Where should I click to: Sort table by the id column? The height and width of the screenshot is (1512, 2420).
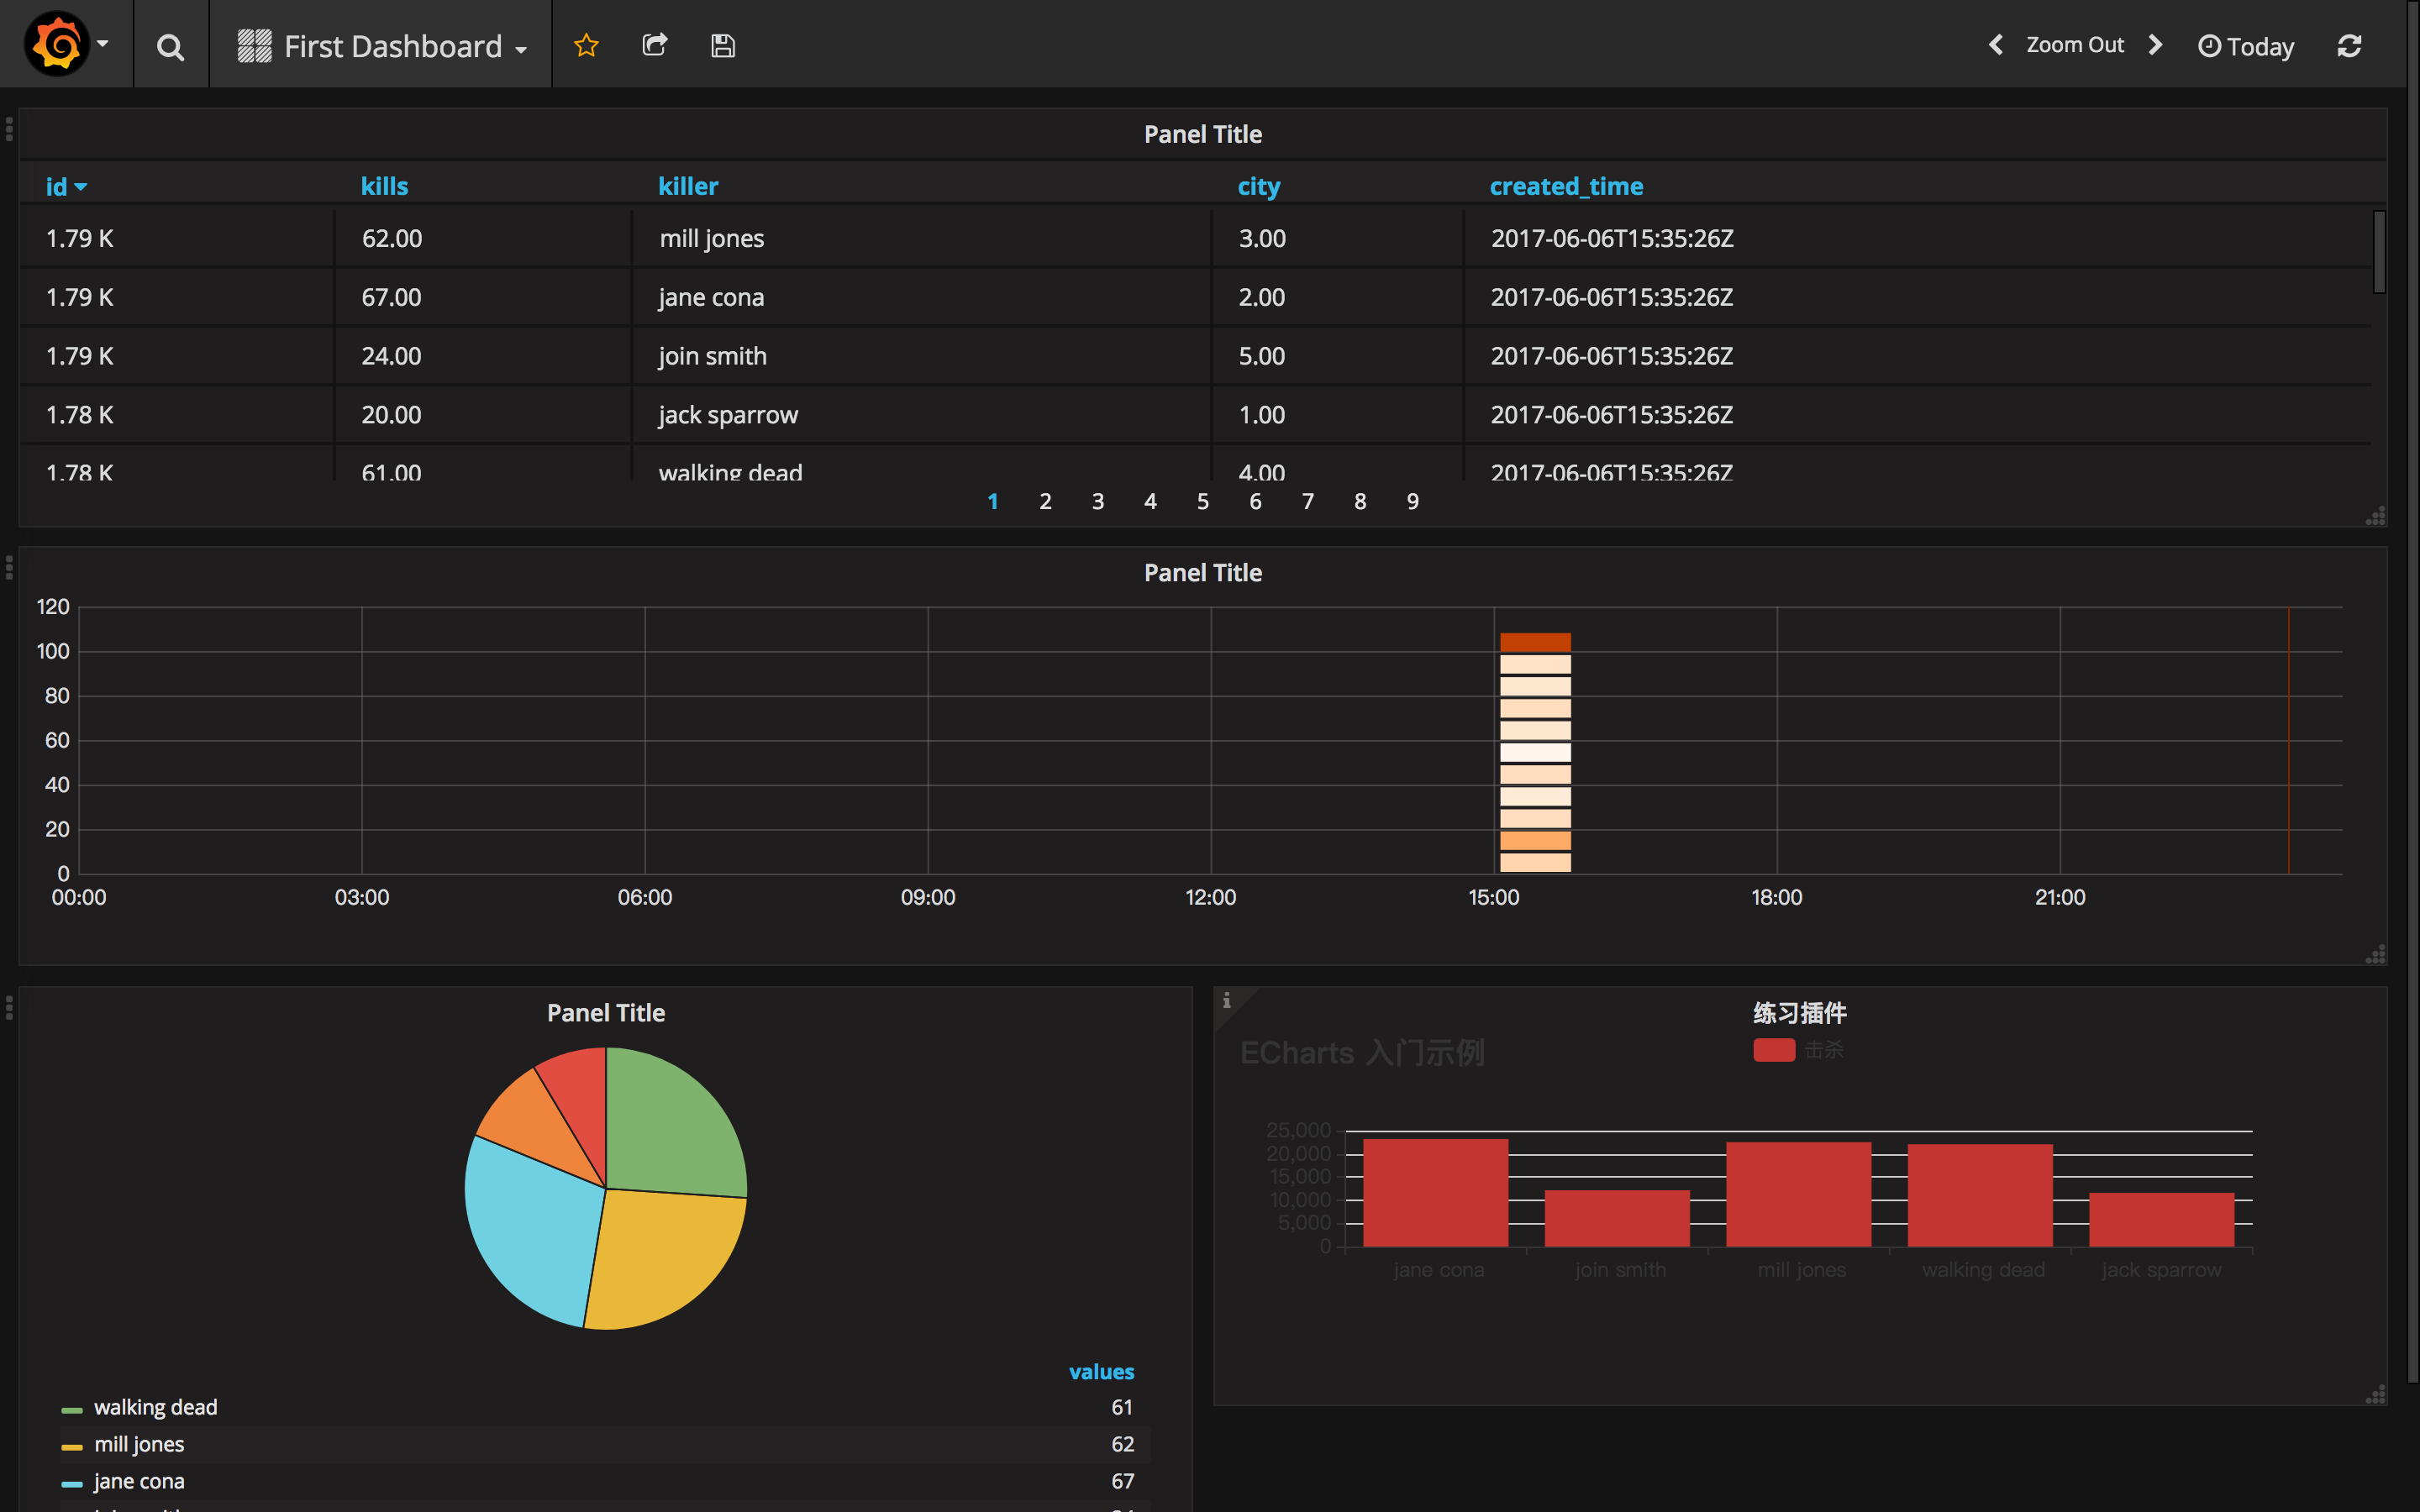coord(58,186)
